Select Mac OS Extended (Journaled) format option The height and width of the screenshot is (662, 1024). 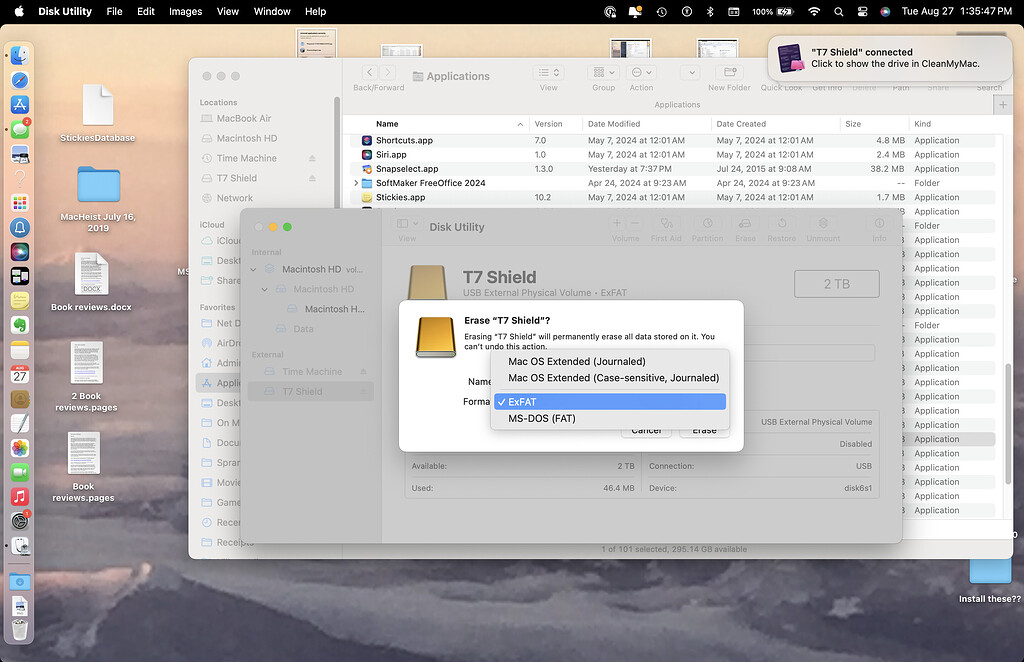[x=576, y=361]
